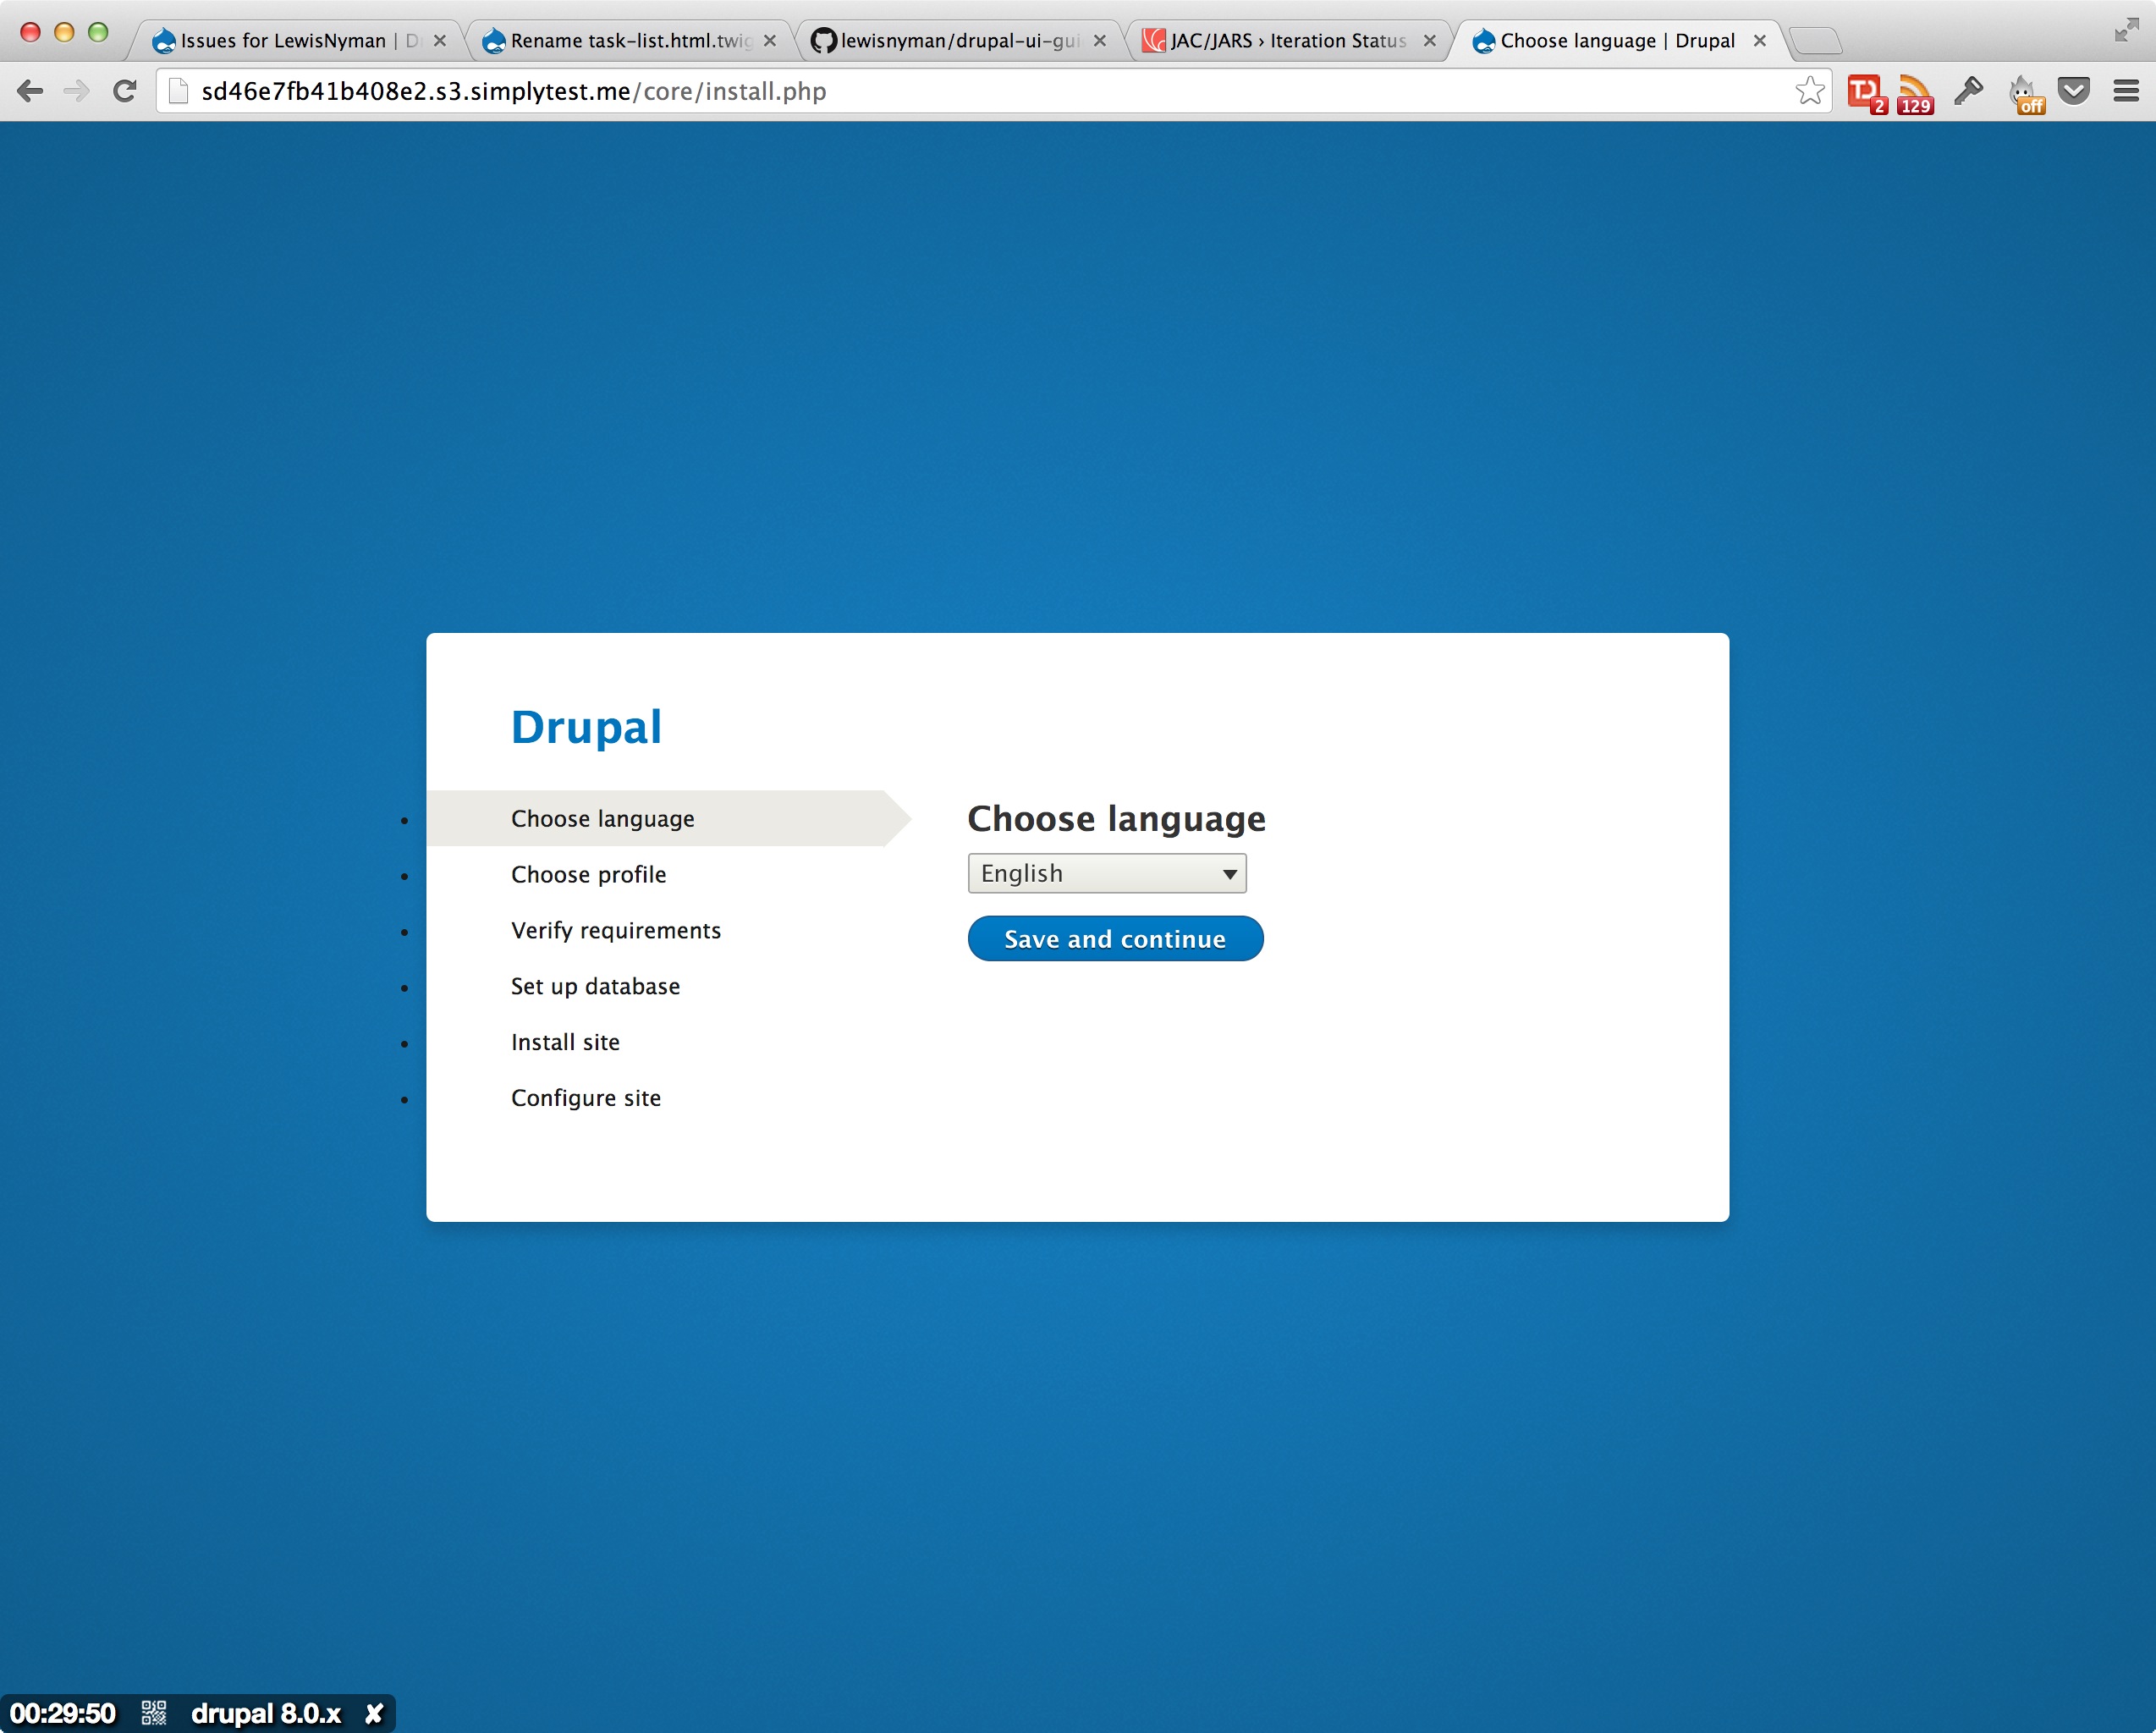The height and width of the screenshot is (1733, 2156).
Task: Dismiss the simplytest timer bar with X
Action: (x=374, y=1713)
